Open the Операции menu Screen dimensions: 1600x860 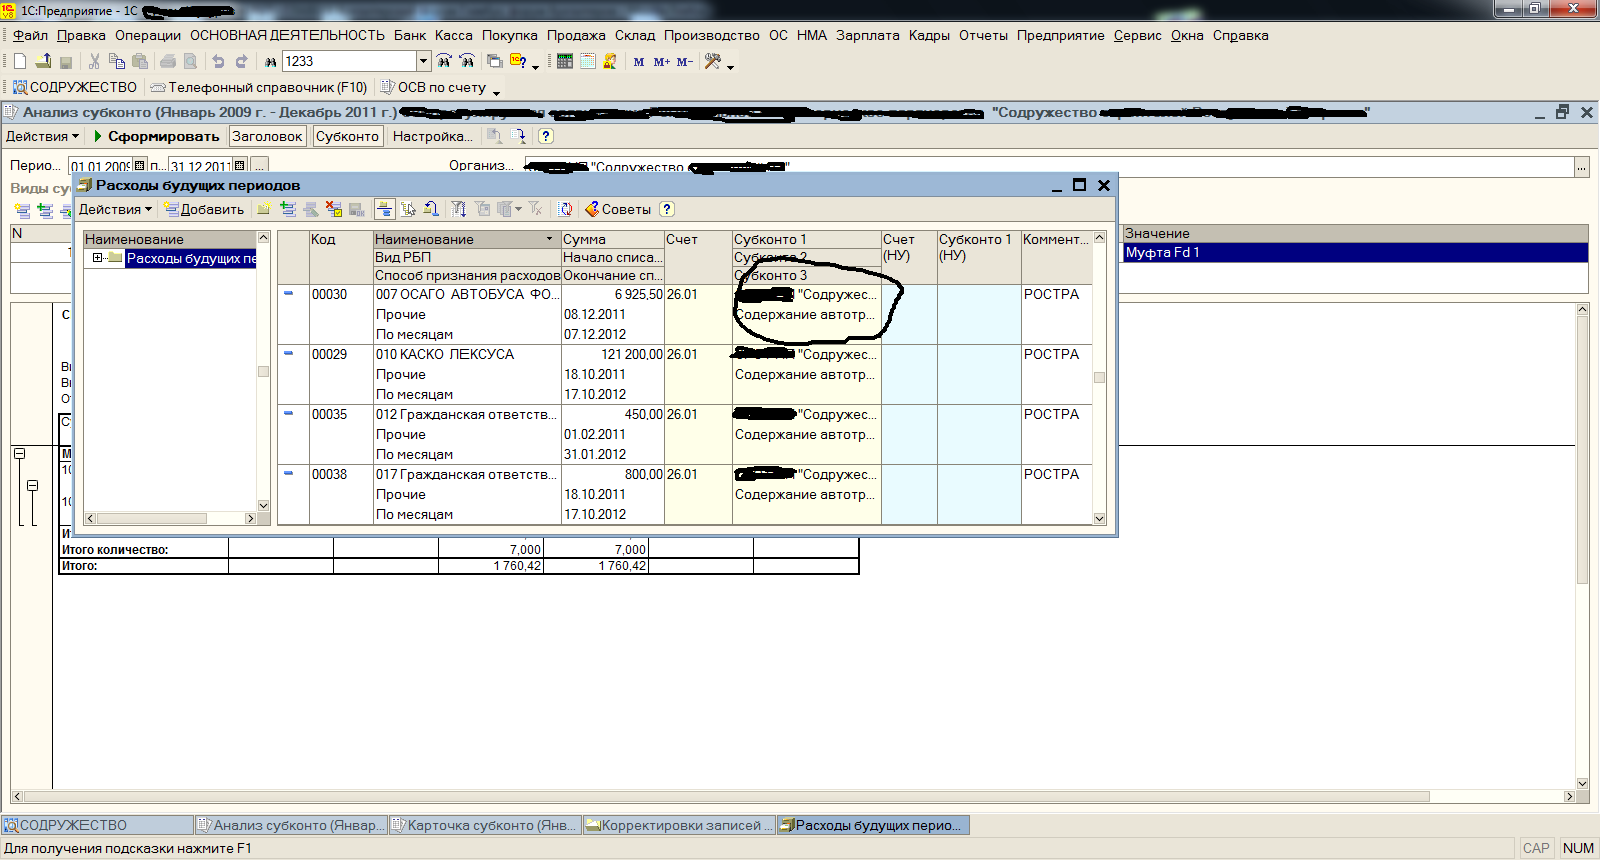148,35
